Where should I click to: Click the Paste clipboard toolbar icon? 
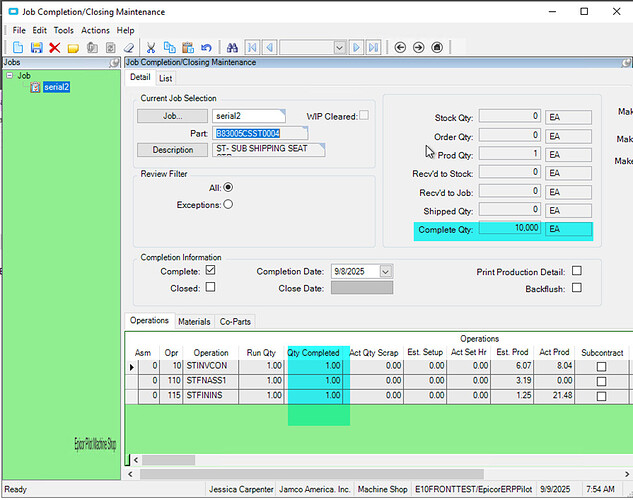187,47
